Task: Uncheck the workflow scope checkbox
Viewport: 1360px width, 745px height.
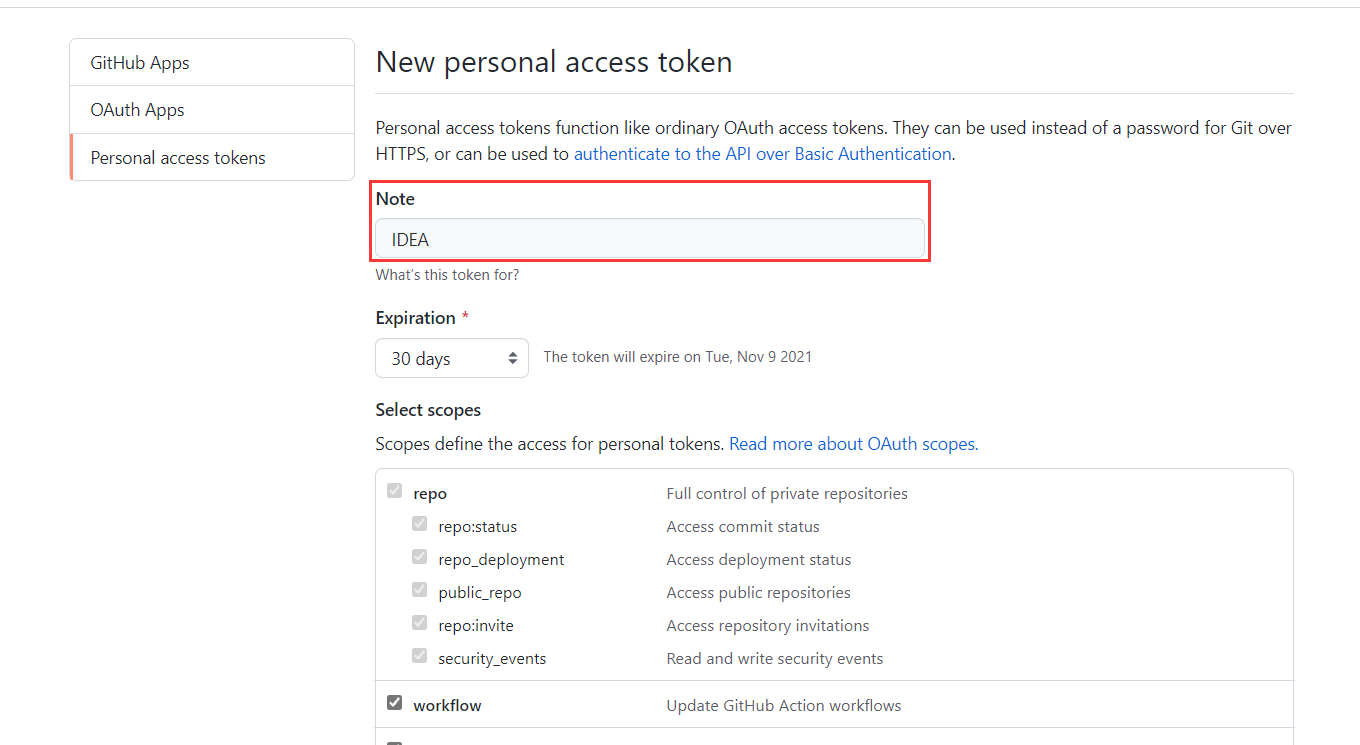Action: [395, 703]
